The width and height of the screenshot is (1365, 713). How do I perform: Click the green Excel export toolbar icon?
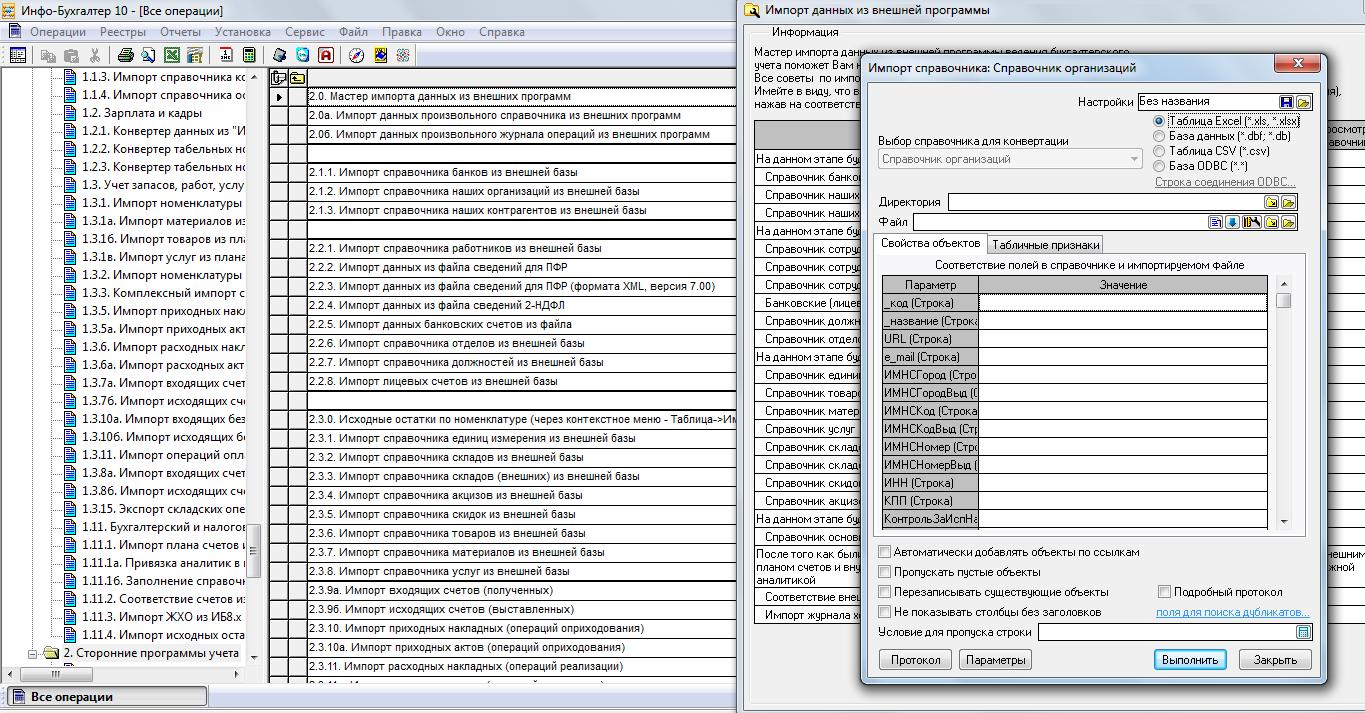(171, 56)
